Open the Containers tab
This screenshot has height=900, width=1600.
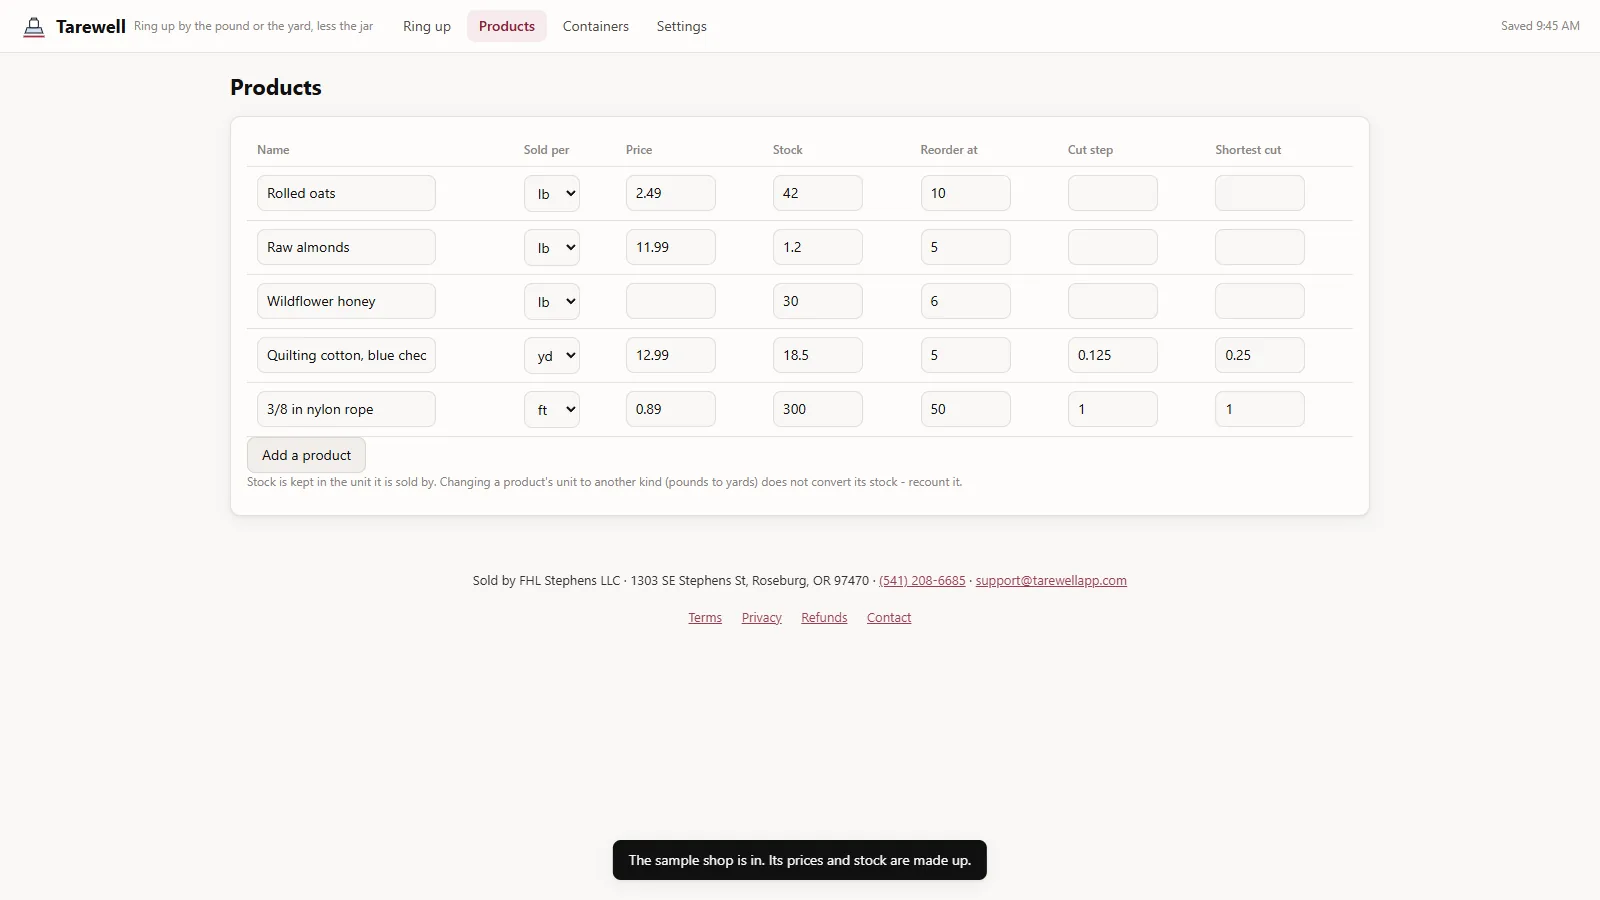596,26
